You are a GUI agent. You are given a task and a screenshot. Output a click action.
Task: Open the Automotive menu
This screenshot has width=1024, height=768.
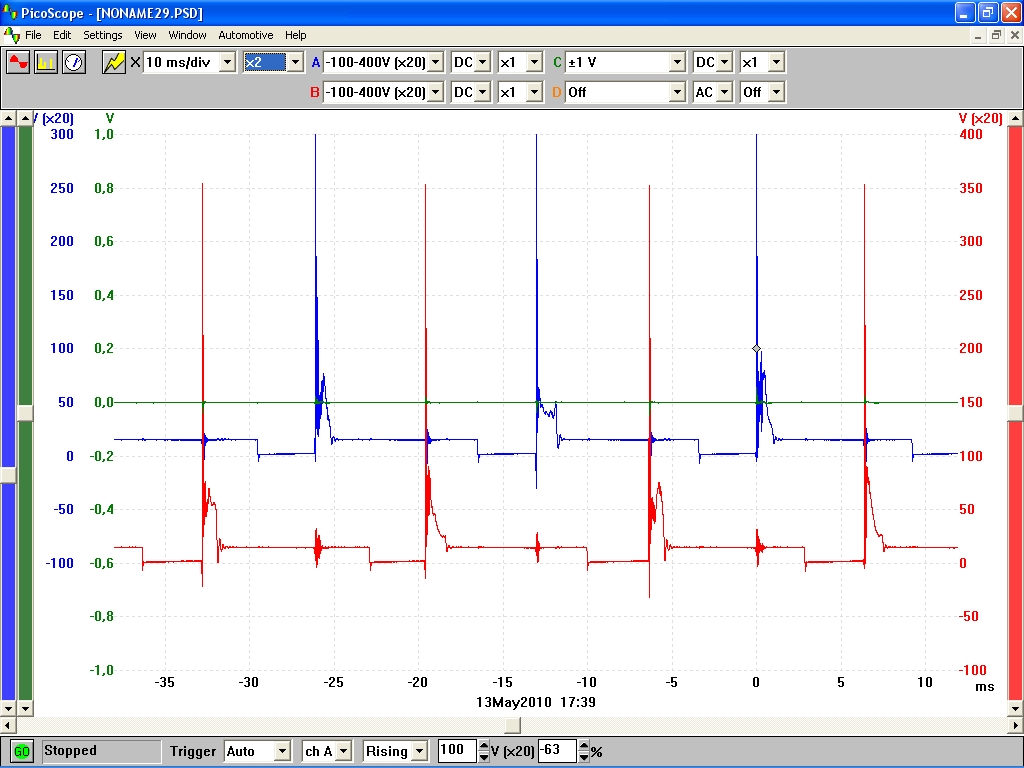245,35
